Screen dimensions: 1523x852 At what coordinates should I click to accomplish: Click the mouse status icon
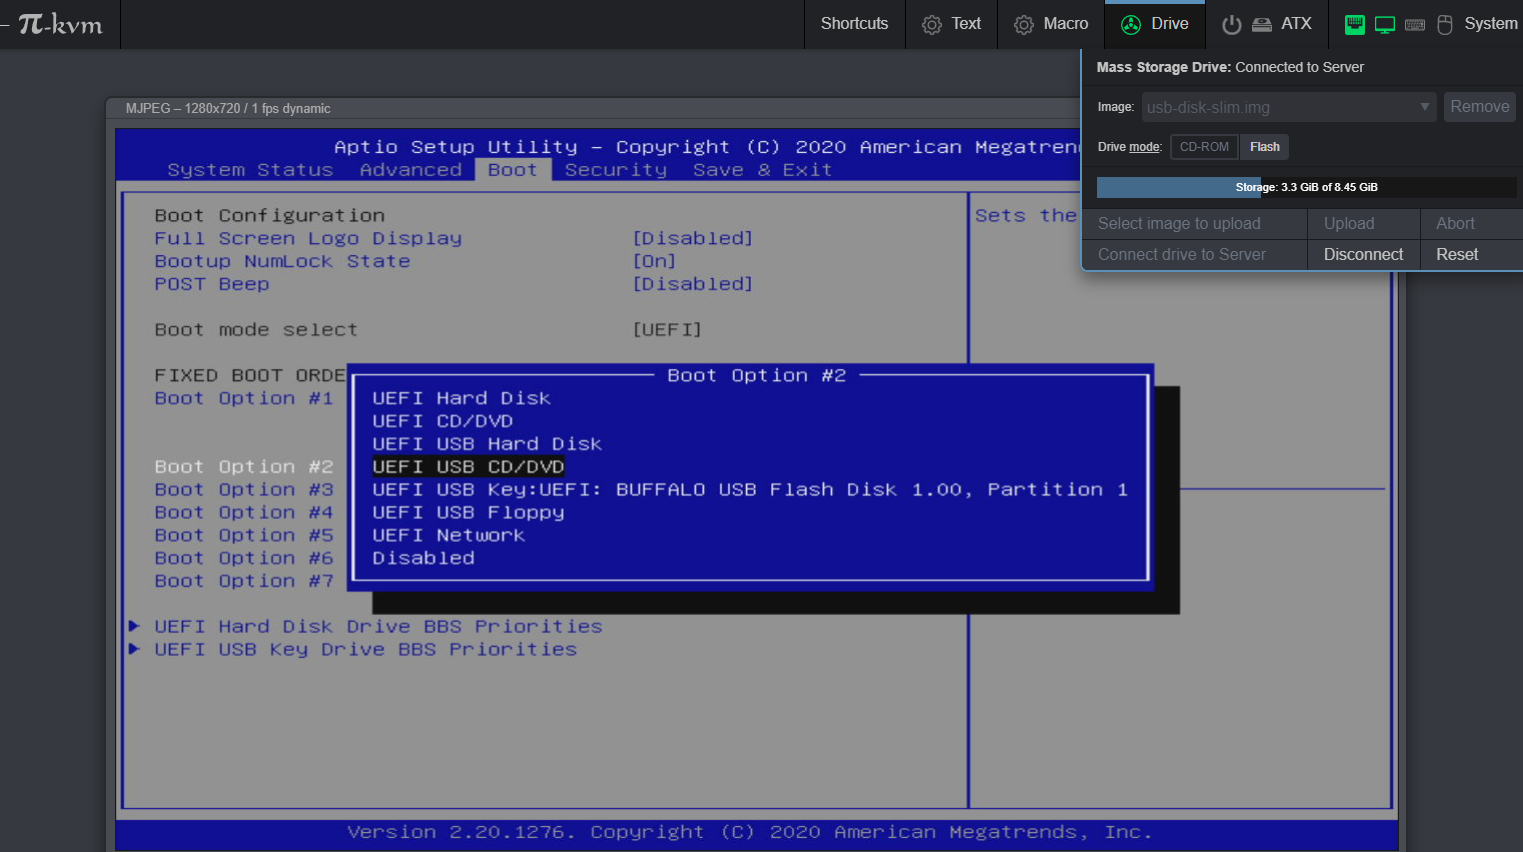pos(1444,23)
